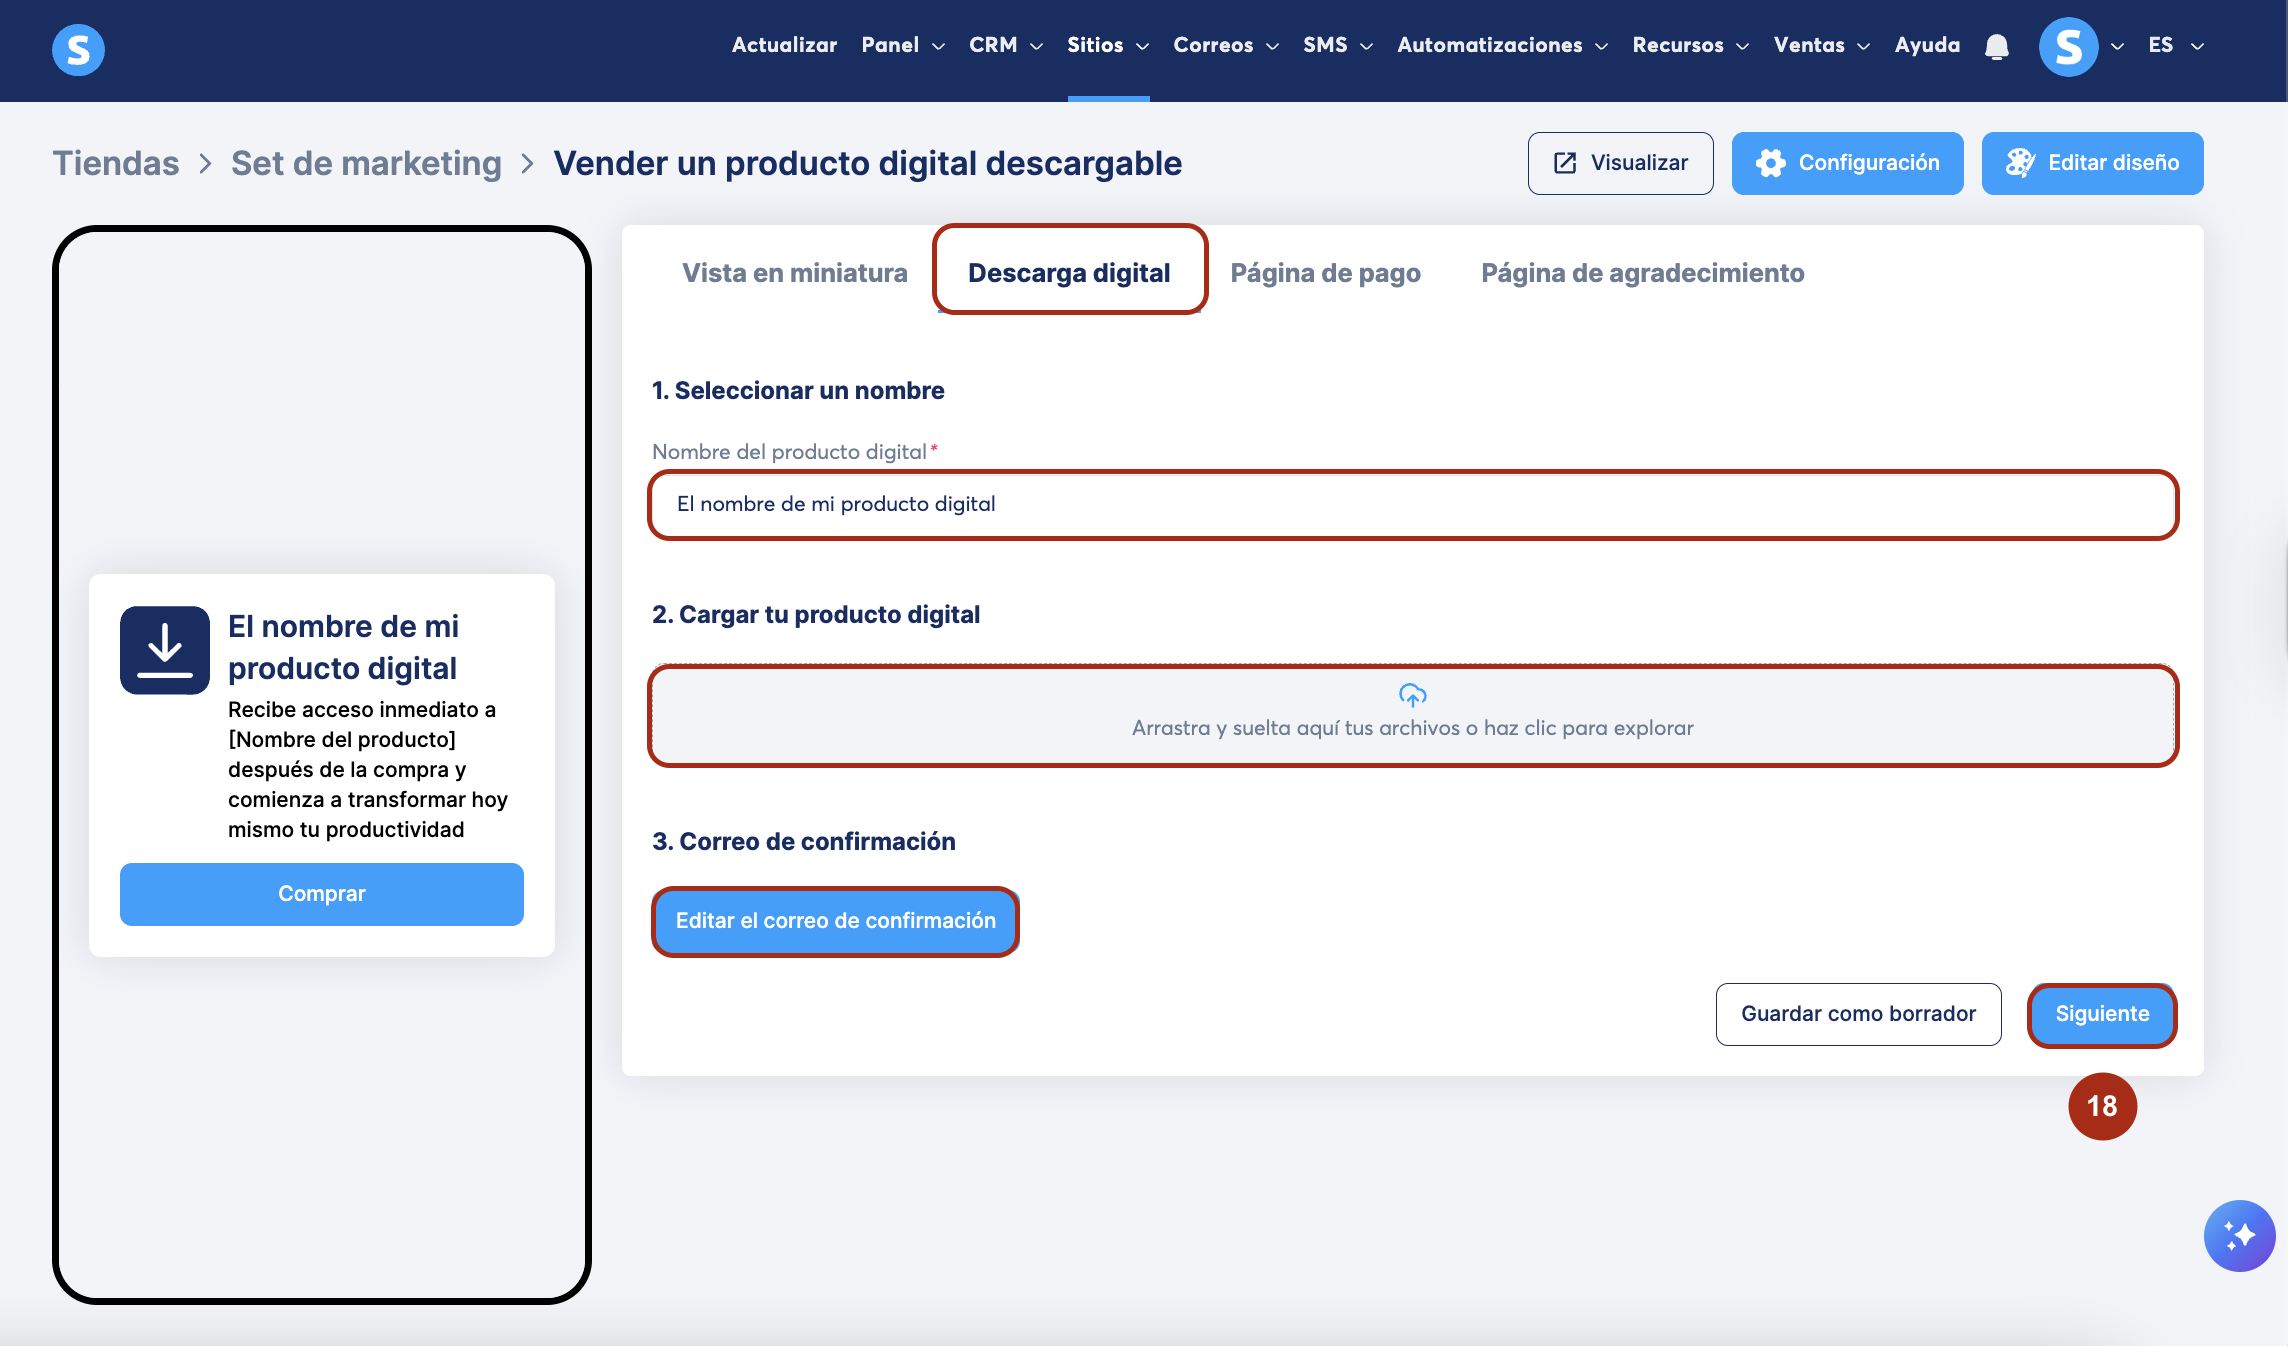This screenshot has height=1346, width=2288.
Task: Go to Set de marketing breadcrumb
Action: [366, 163]
